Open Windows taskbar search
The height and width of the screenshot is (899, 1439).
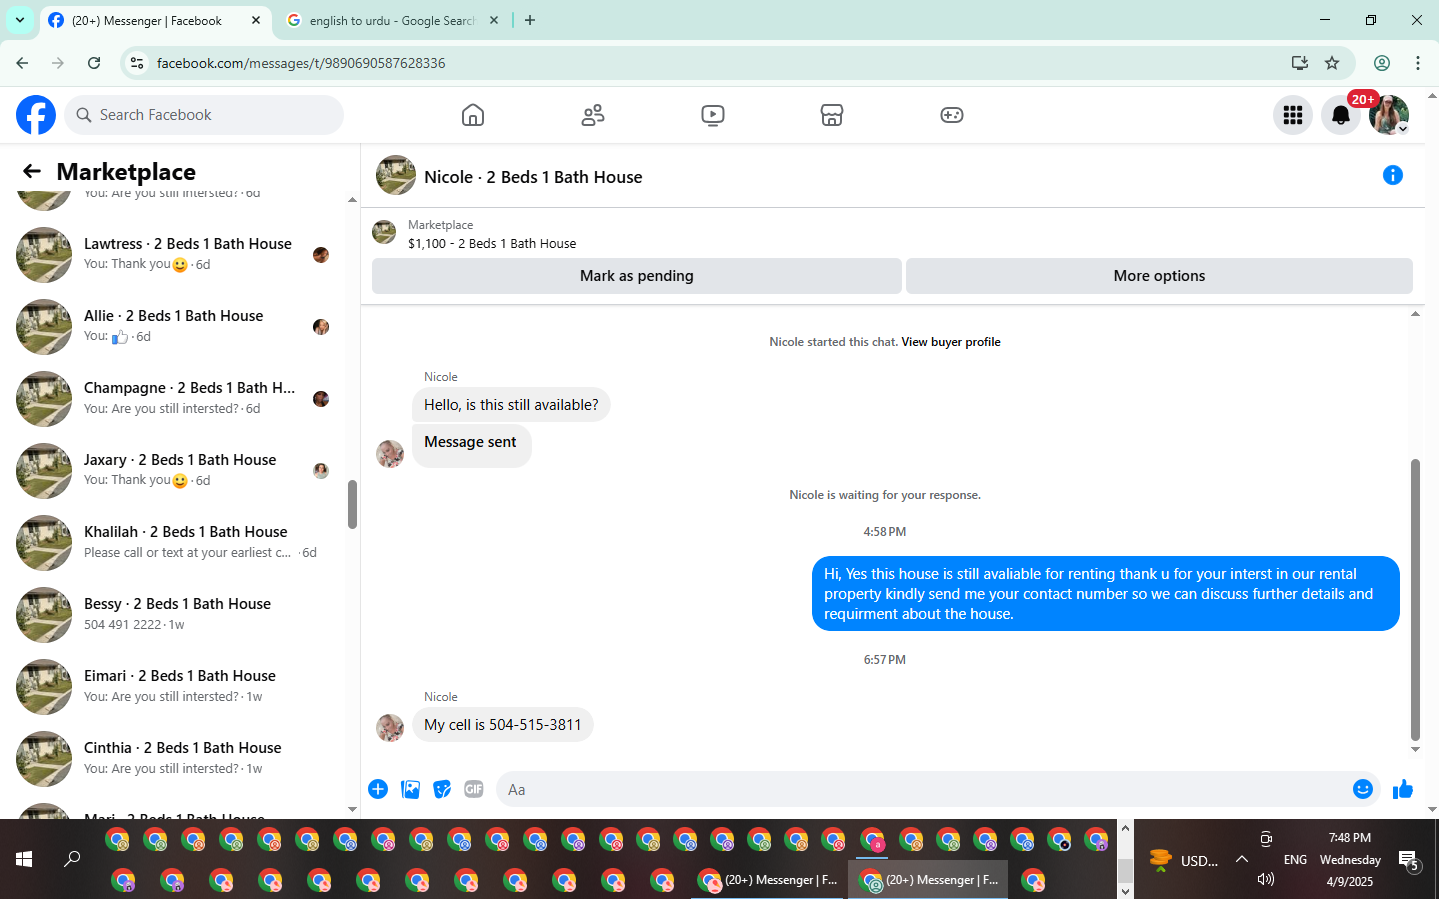click(72, 859)
